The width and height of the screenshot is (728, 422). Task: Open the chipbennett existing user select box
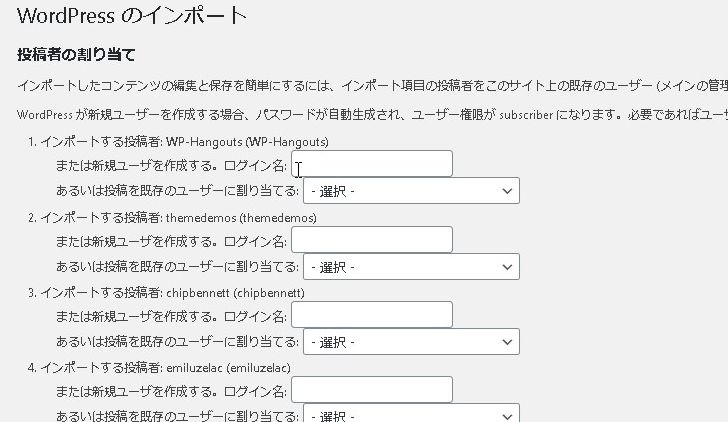pyautogui.click(x=411, y=342)
